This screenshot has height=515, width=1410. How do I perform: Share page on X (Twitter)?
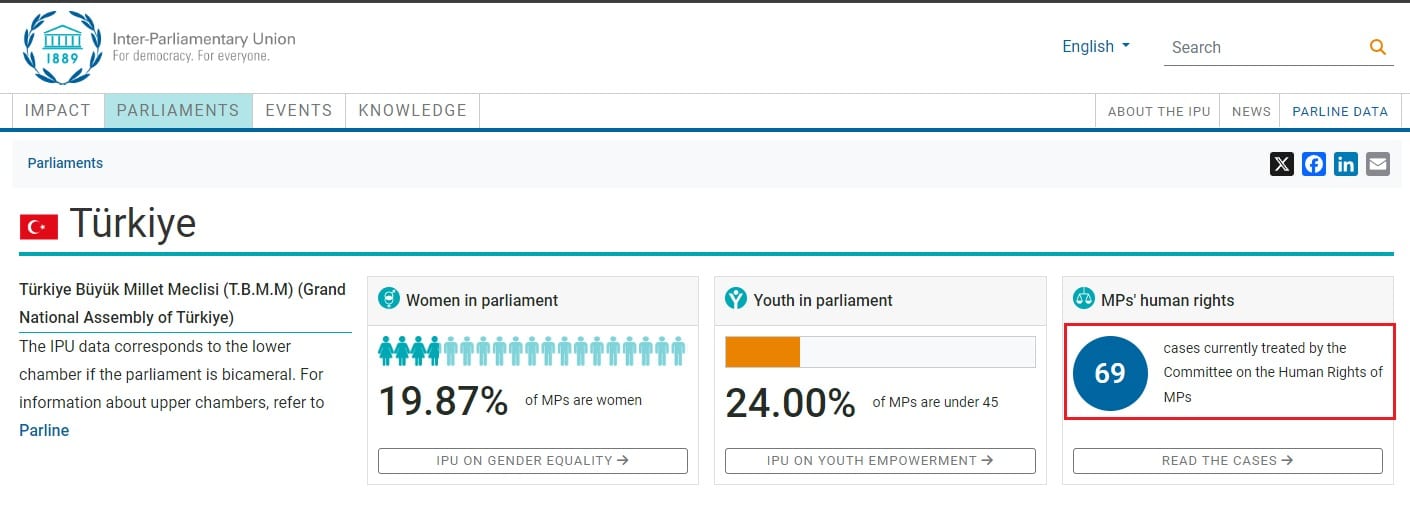[x=1282, y=164]
